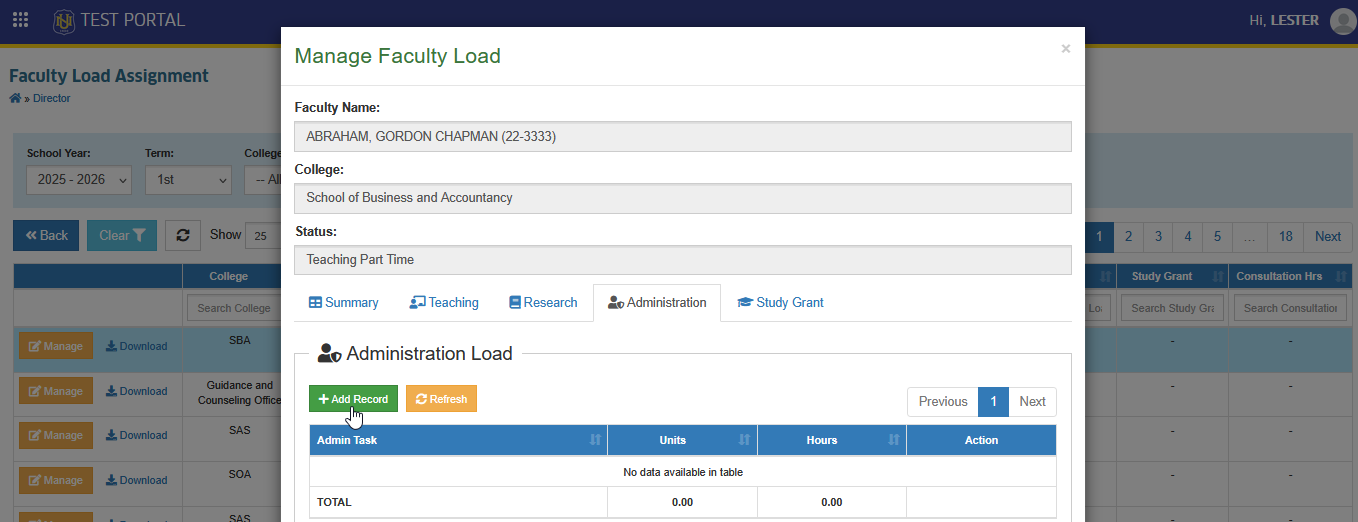Go to page 2 of faculty list
Image resolution: width=1358 pixels, height=522 pixels.
click(1128, 236)
